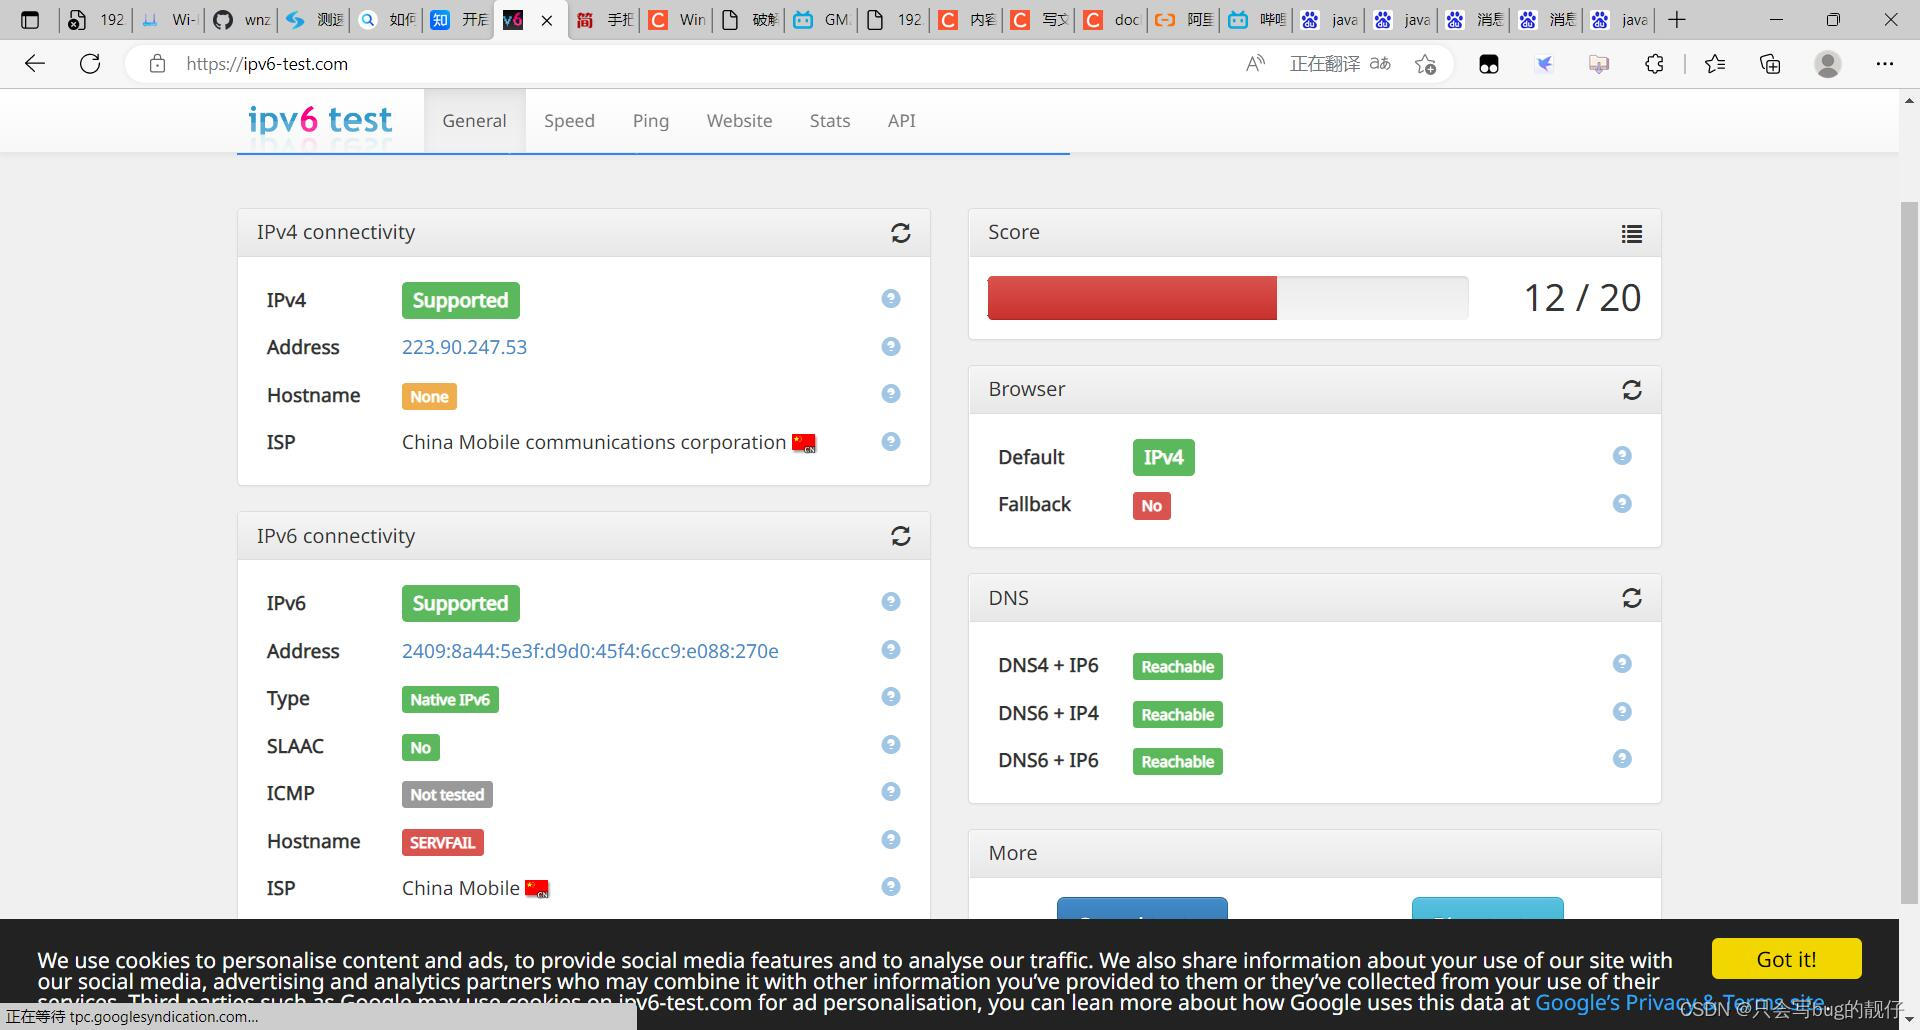Open the IPv6 address 2409:8a44 link

[x=590, y=651]
